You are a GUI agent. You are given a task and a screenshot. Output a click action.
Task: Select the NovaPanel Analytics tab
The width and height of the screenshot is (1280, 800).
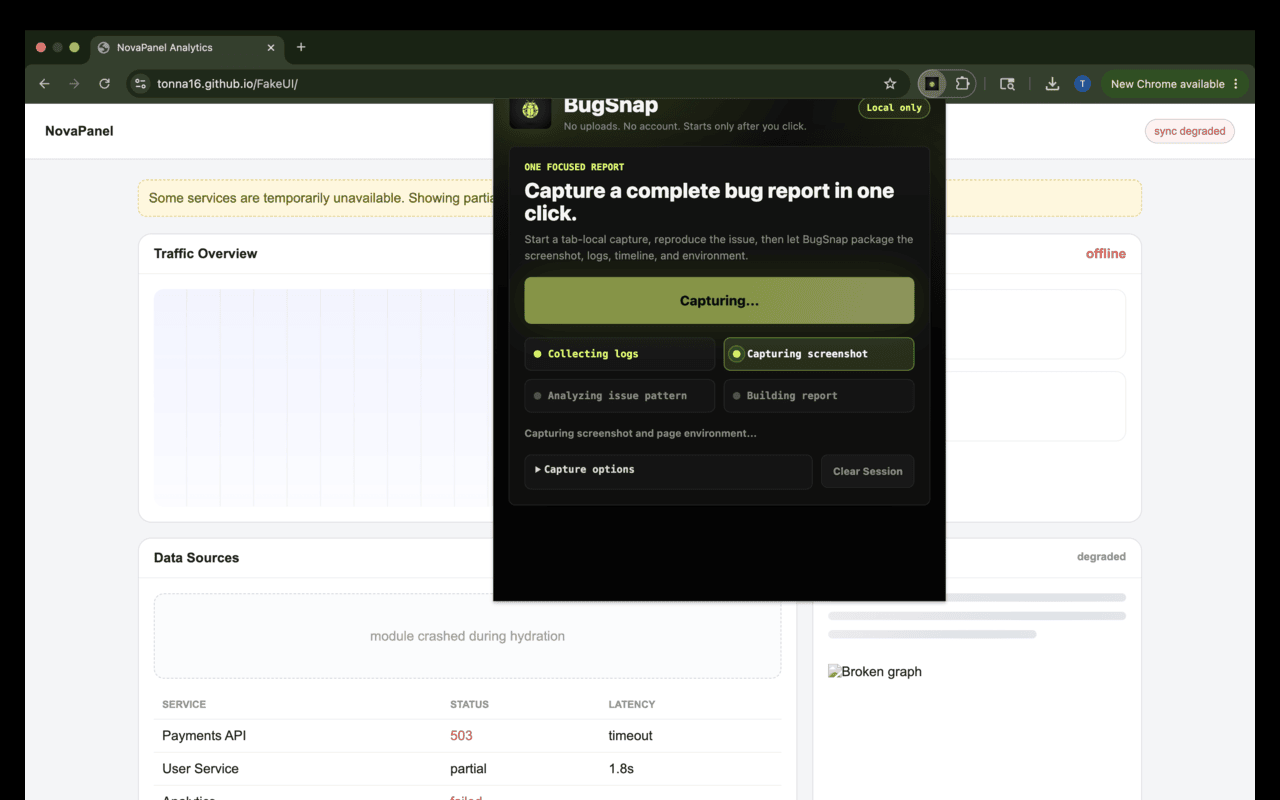tap(187, 47)
